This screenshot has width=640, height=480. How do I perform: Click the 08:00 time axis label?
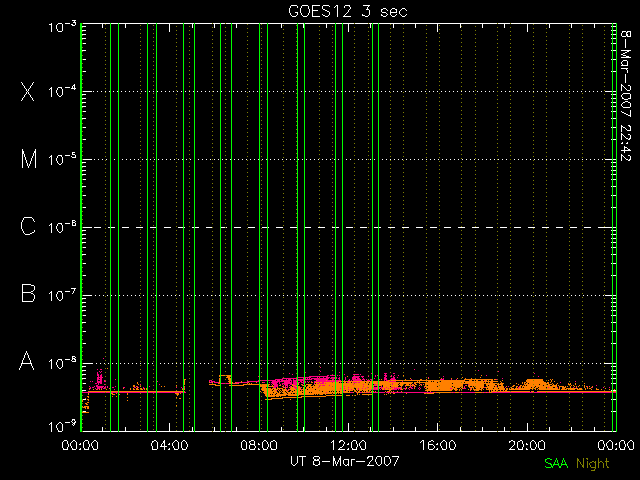259,445
